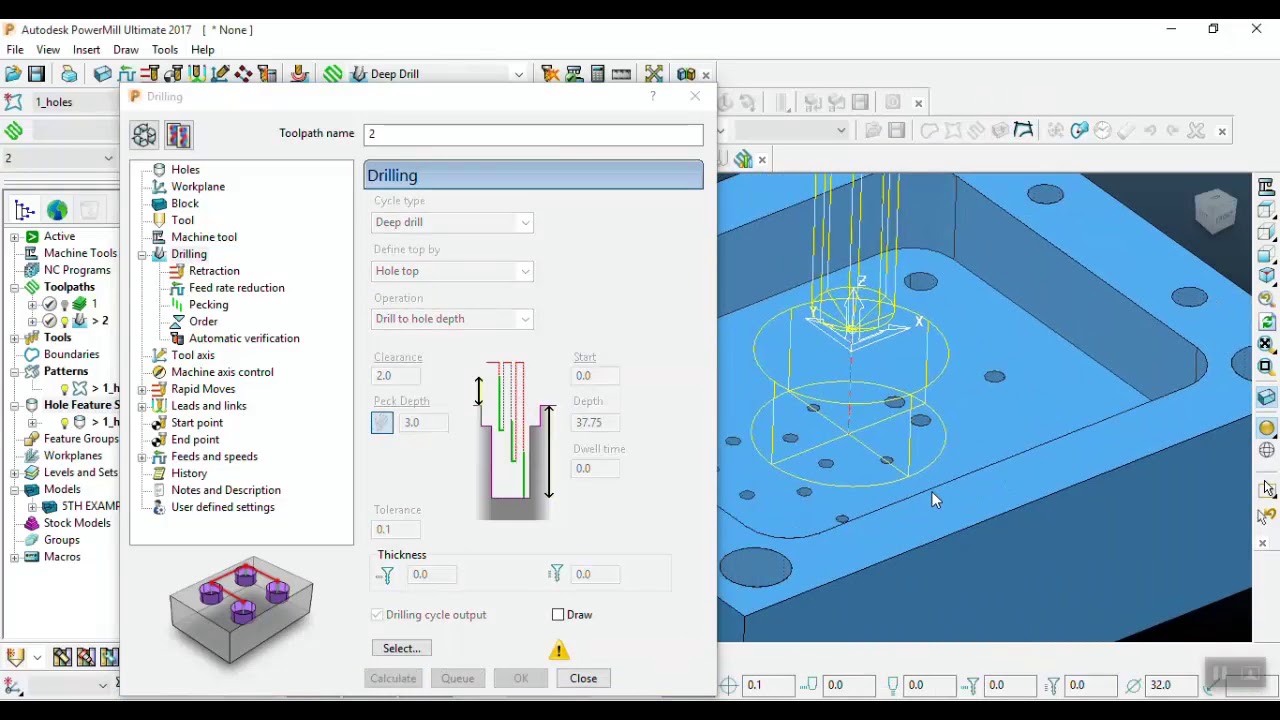Screen dimensions: 1280x720
Task: Open the Draw menu
Action: tap(126, 50)
